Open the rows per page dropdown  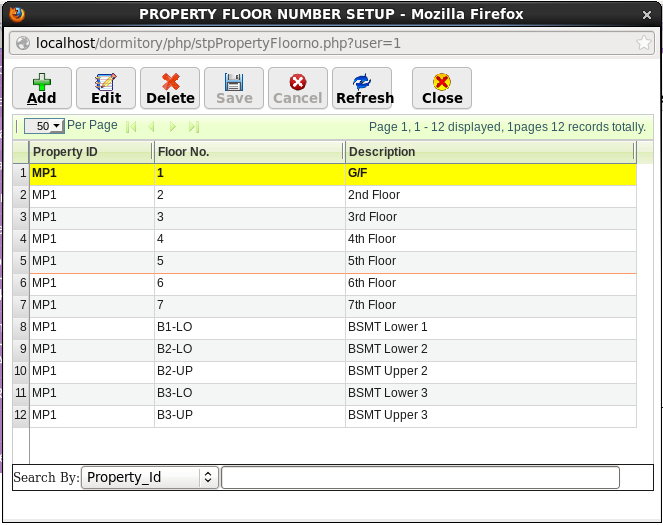click(43, 127)
